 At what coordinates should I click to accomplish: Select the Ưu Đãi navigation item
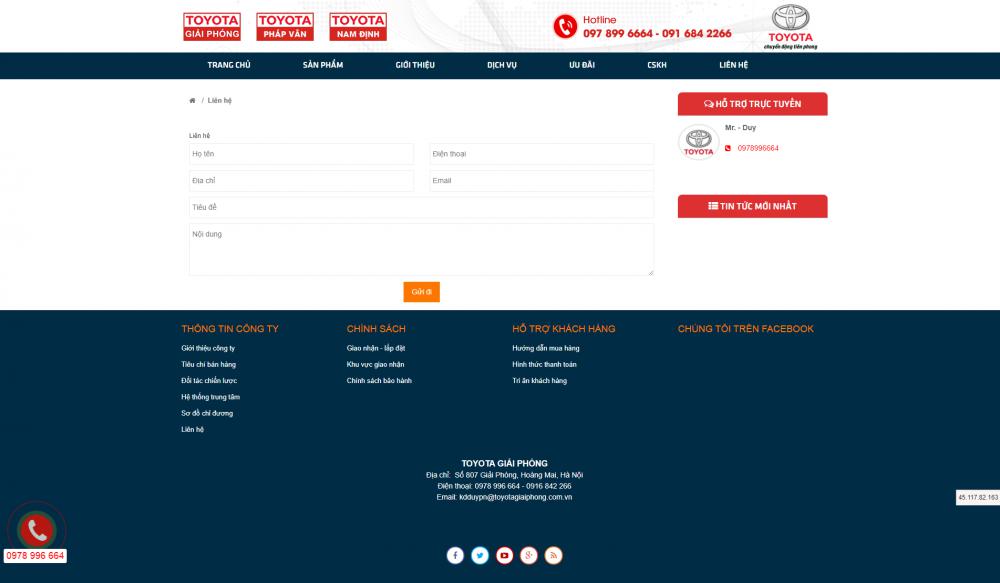[x=582, y=65]
